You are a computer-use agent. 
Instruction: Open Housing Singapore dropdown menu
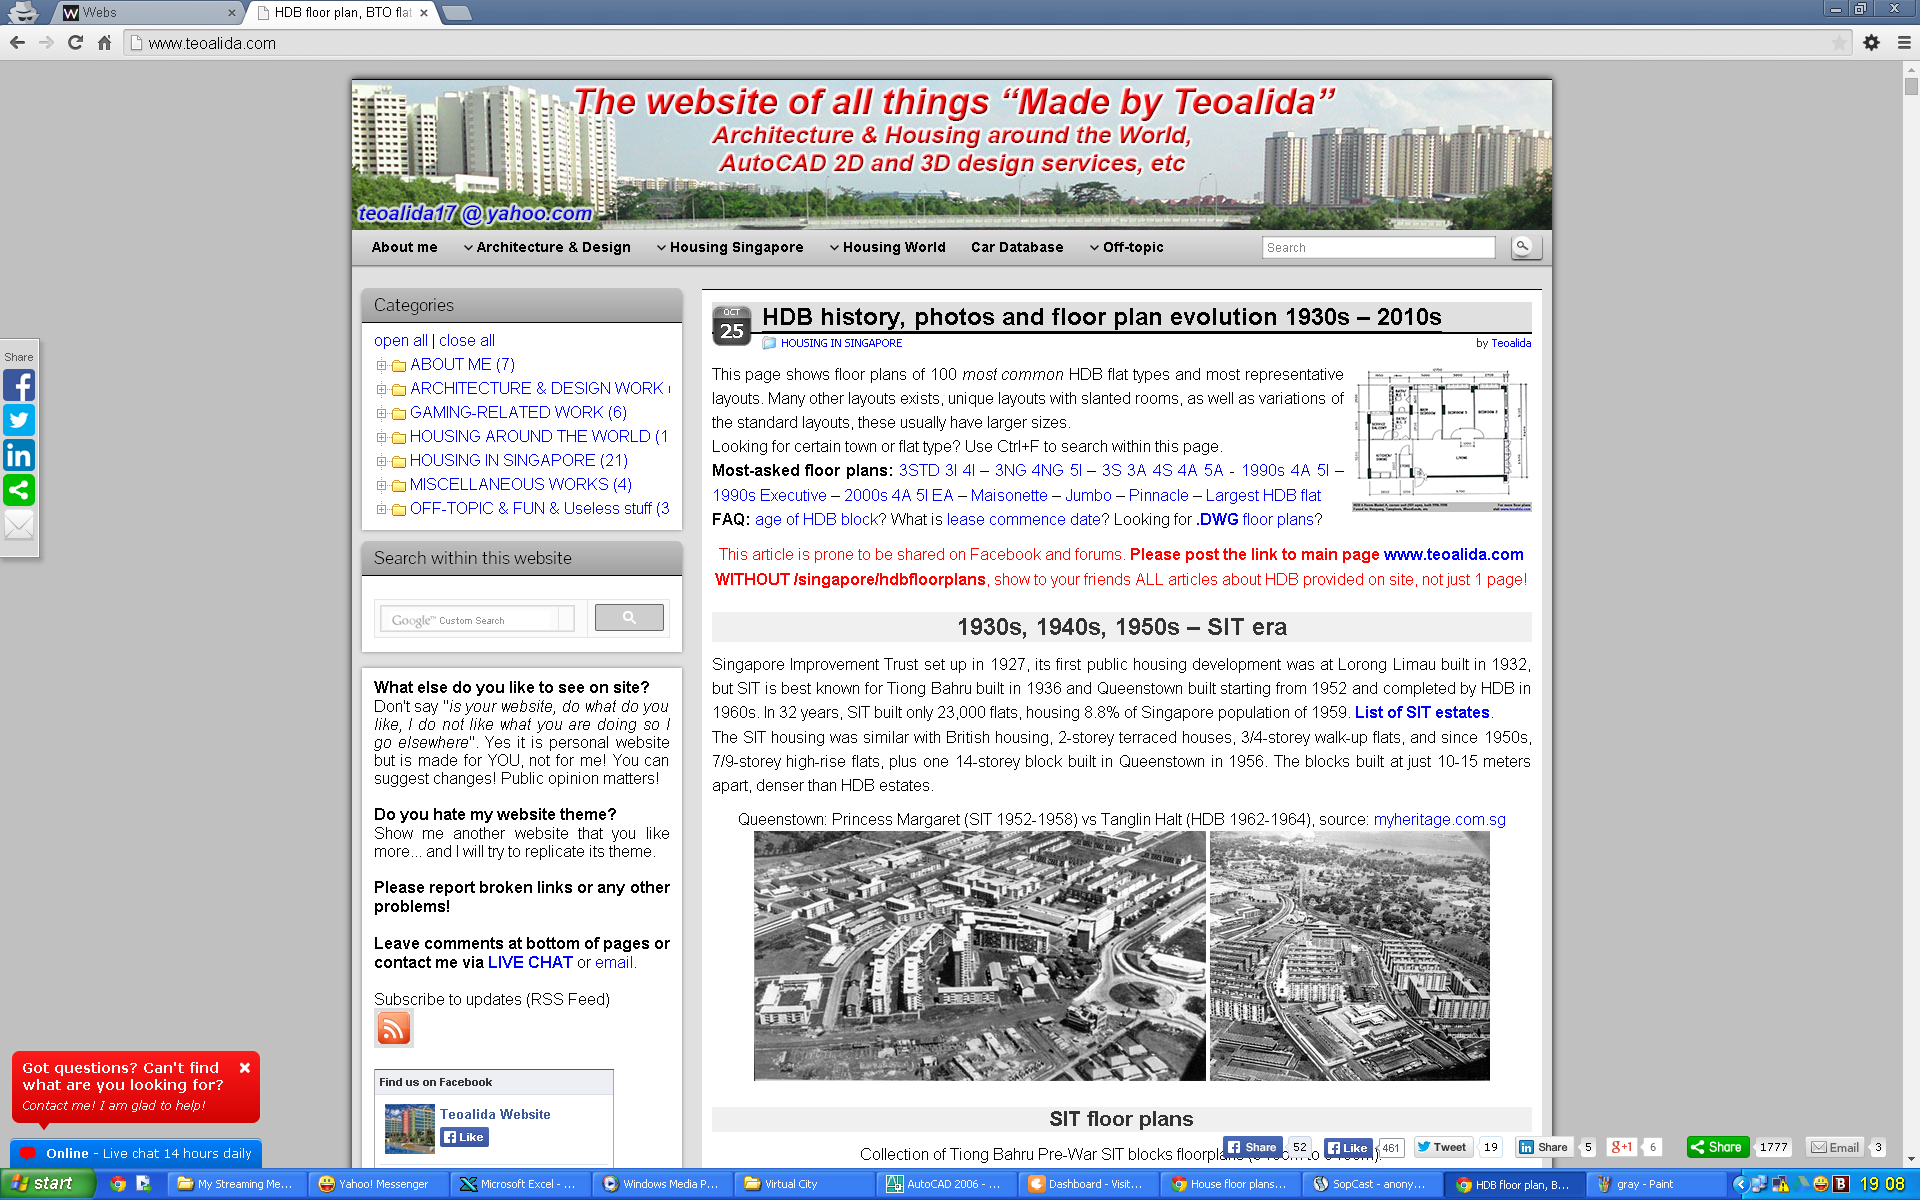730,247
